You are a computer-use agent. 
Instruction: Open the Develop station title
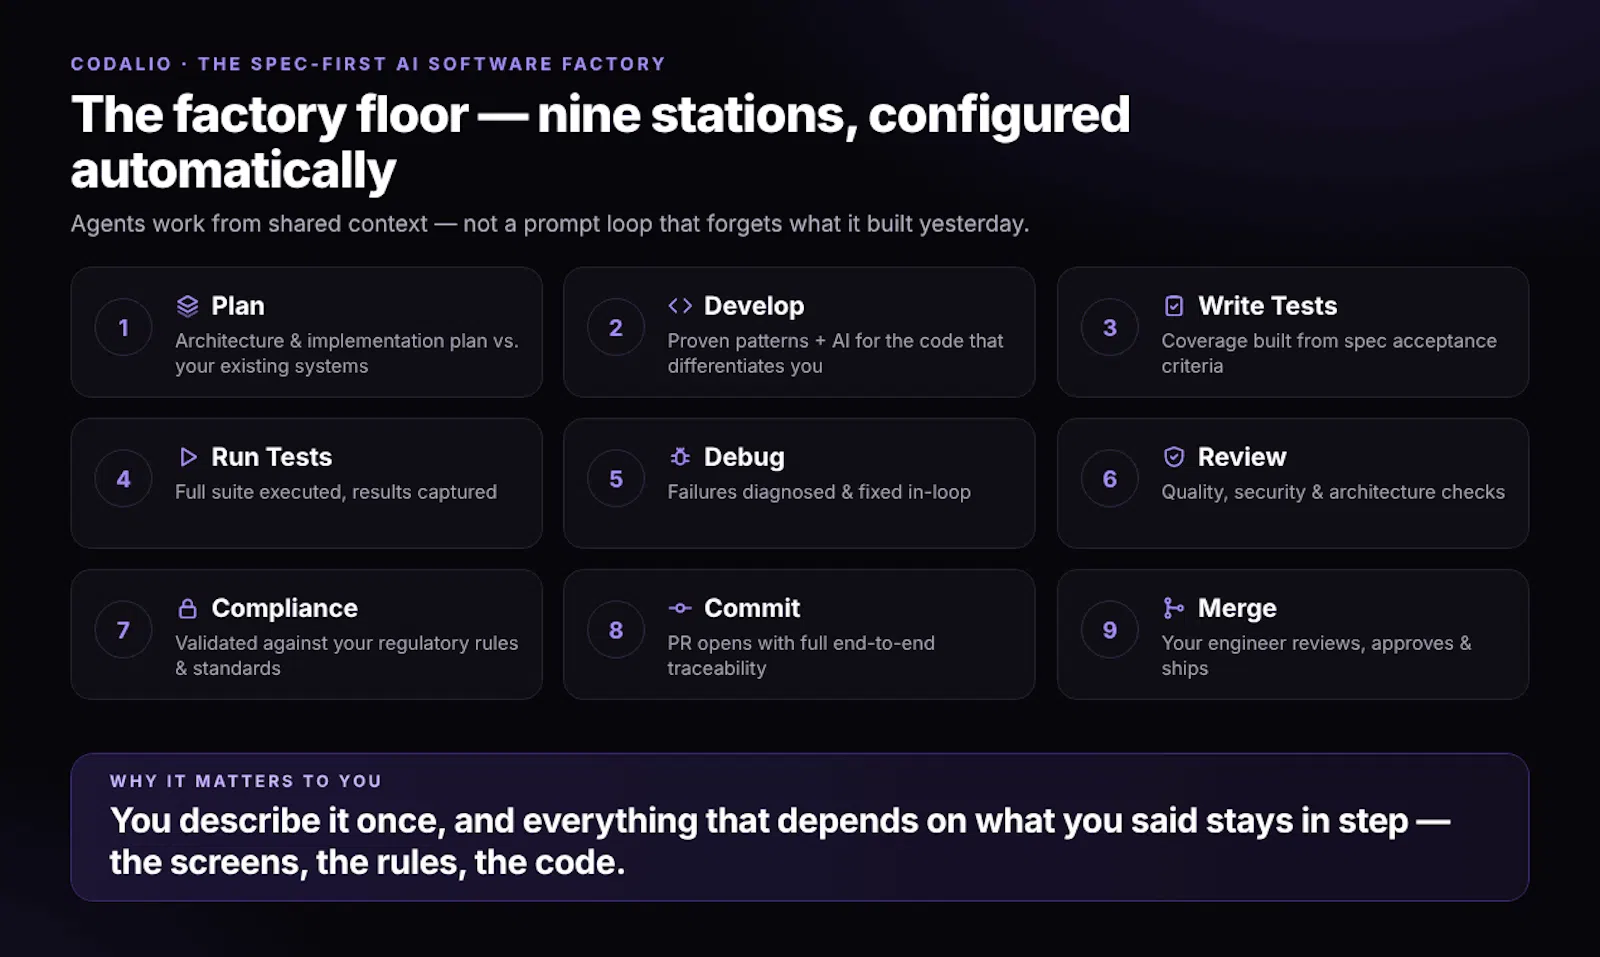pos(754,306)
